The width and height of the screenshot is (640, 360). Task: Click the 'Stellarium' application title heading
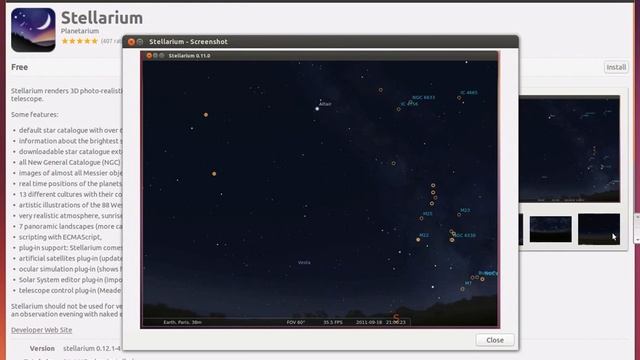(102, 18)
